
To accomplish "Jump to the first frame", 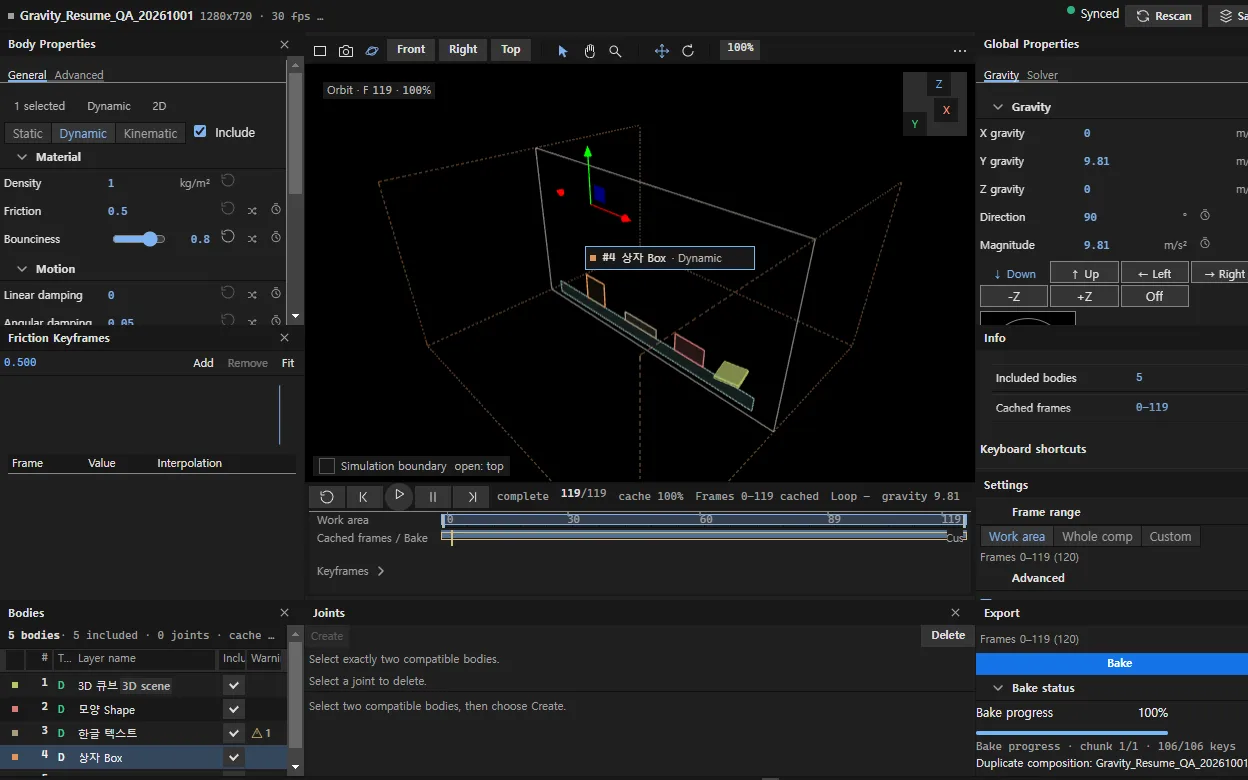I will tap(364, 496).
